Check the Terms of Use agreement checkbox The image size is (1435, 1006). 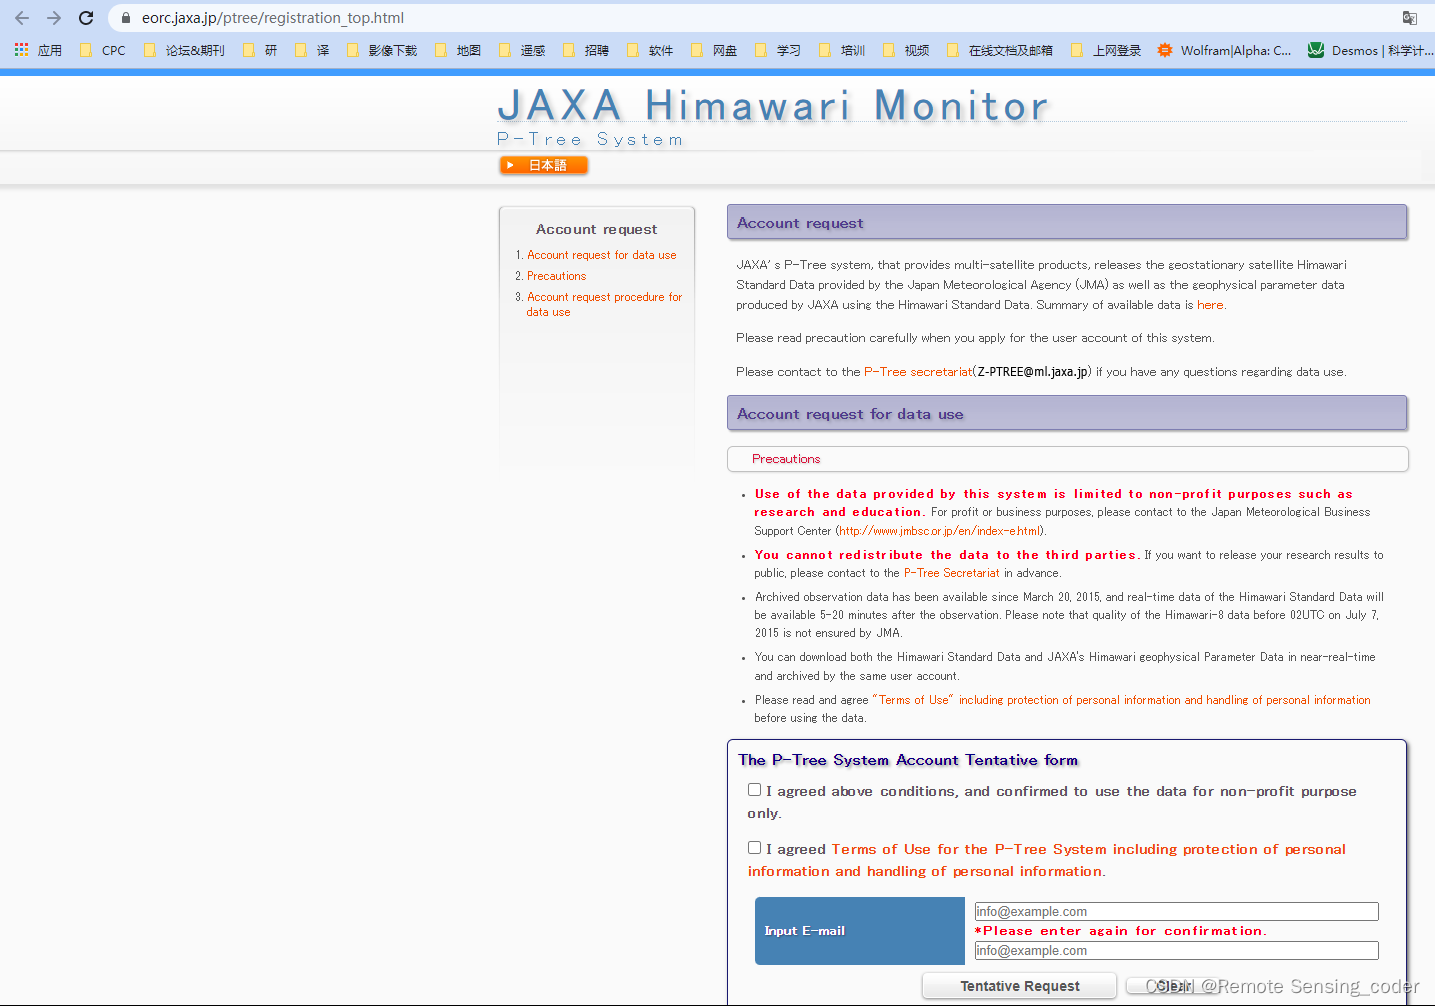(755, 848)
